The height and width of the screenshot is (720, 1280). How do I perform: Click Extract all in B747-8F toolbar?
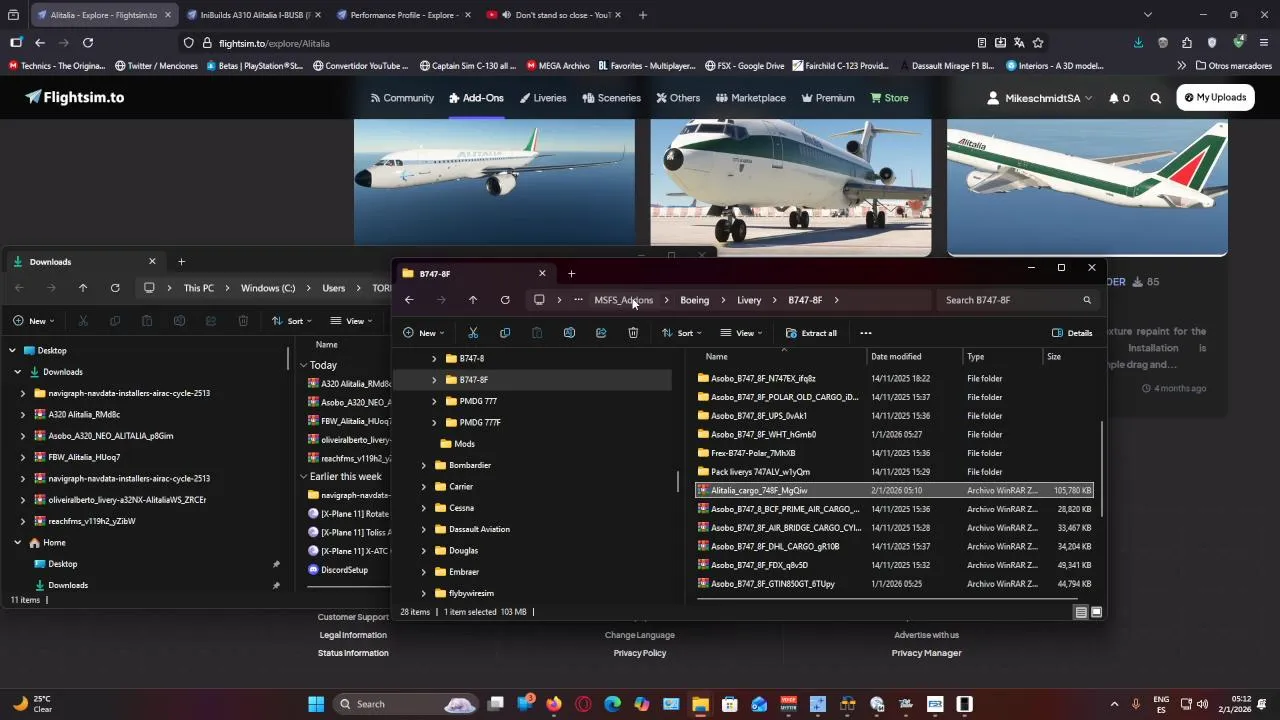811,333
